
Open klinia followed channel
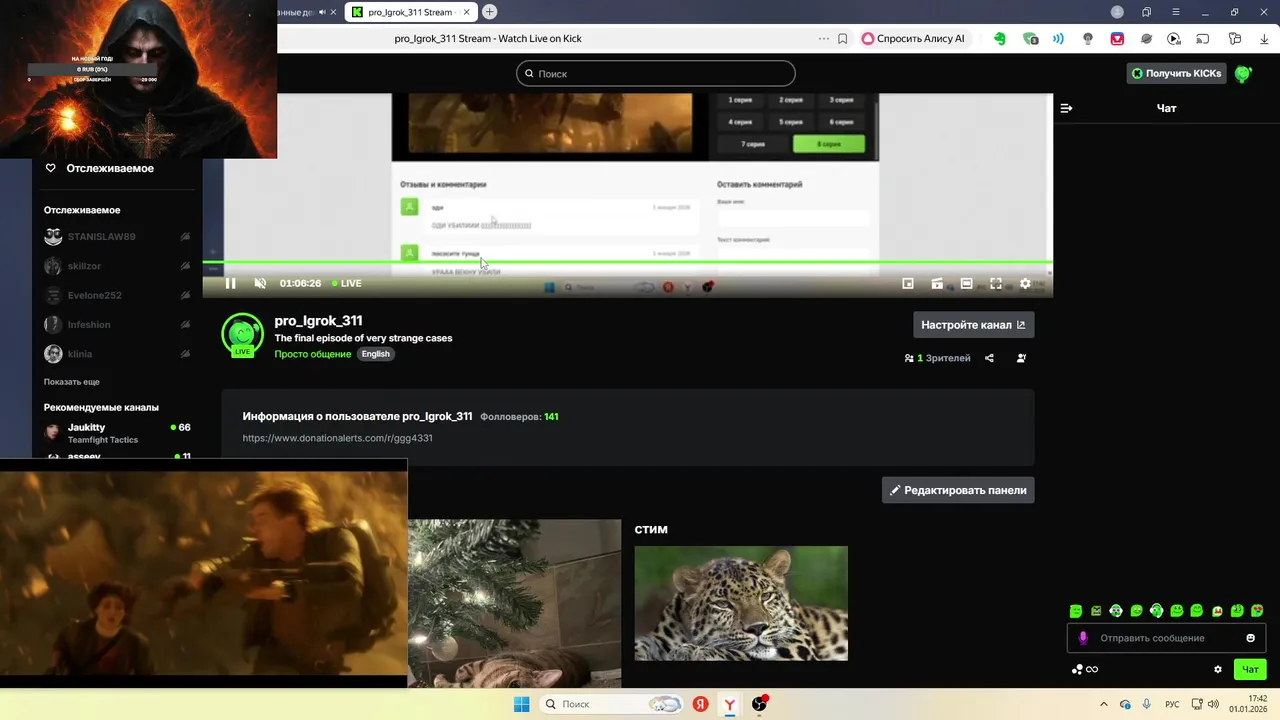(117, 354)
